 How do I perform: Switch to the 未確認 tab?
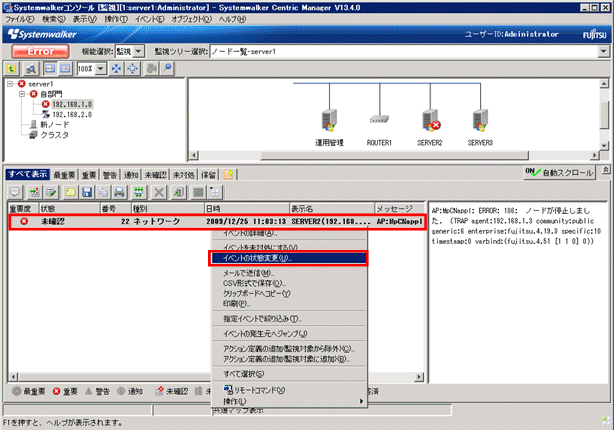[x=155, y=175]
